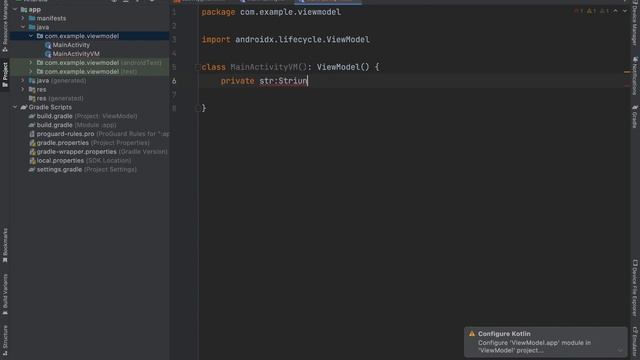
Task: Click the Configure 'ViewModel.app' module message
Action: tap(534, 347)
